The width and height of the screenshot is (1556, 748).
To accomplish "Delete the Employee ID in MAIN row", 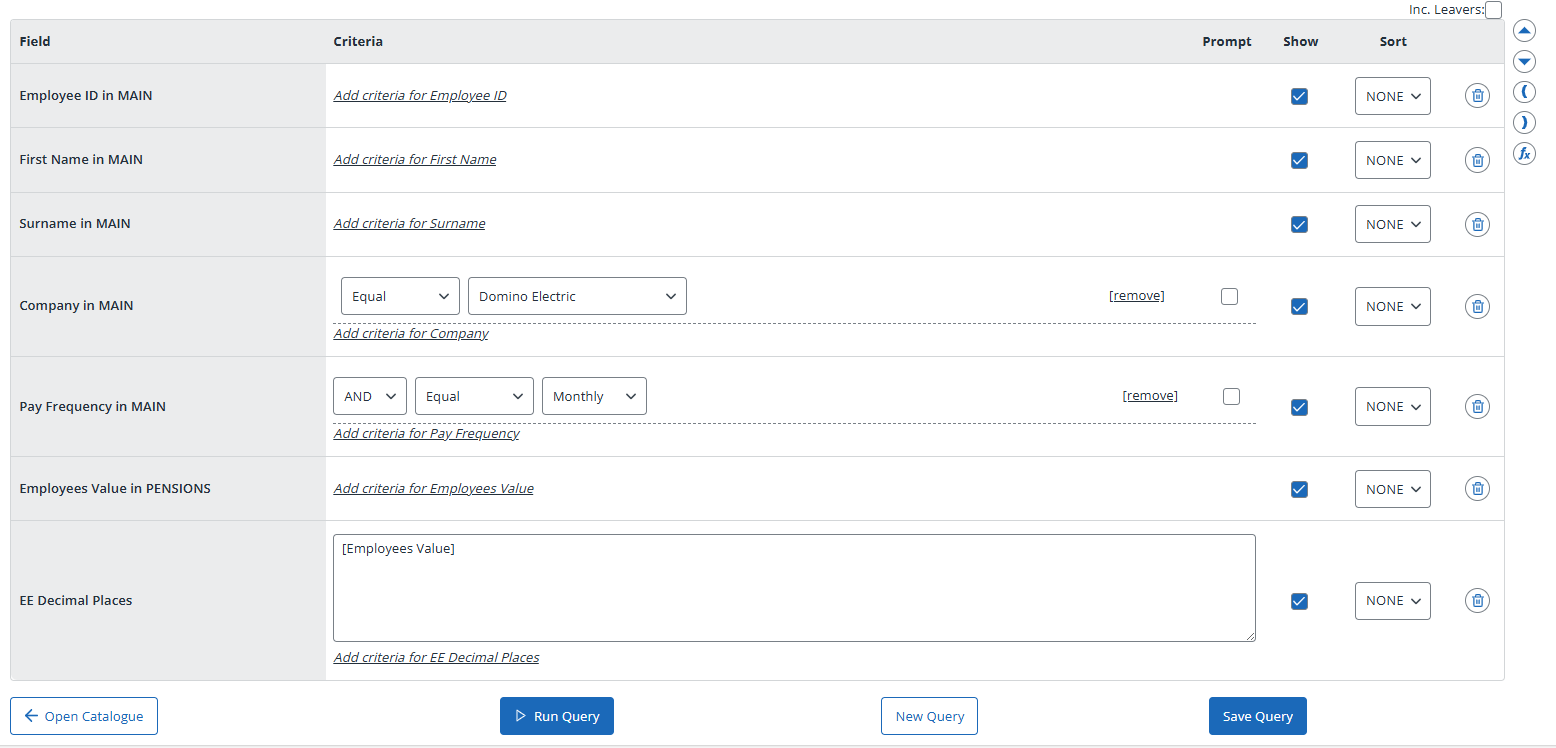I will pos(1477,96).
